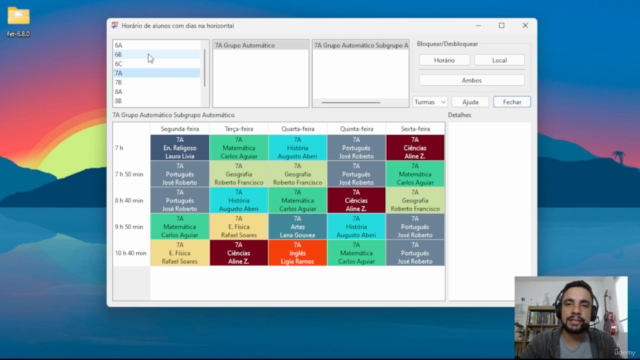Click the 10 h 40 min row header
The height and width of the screenshot is (360, 640).
[x=131, y=253]
